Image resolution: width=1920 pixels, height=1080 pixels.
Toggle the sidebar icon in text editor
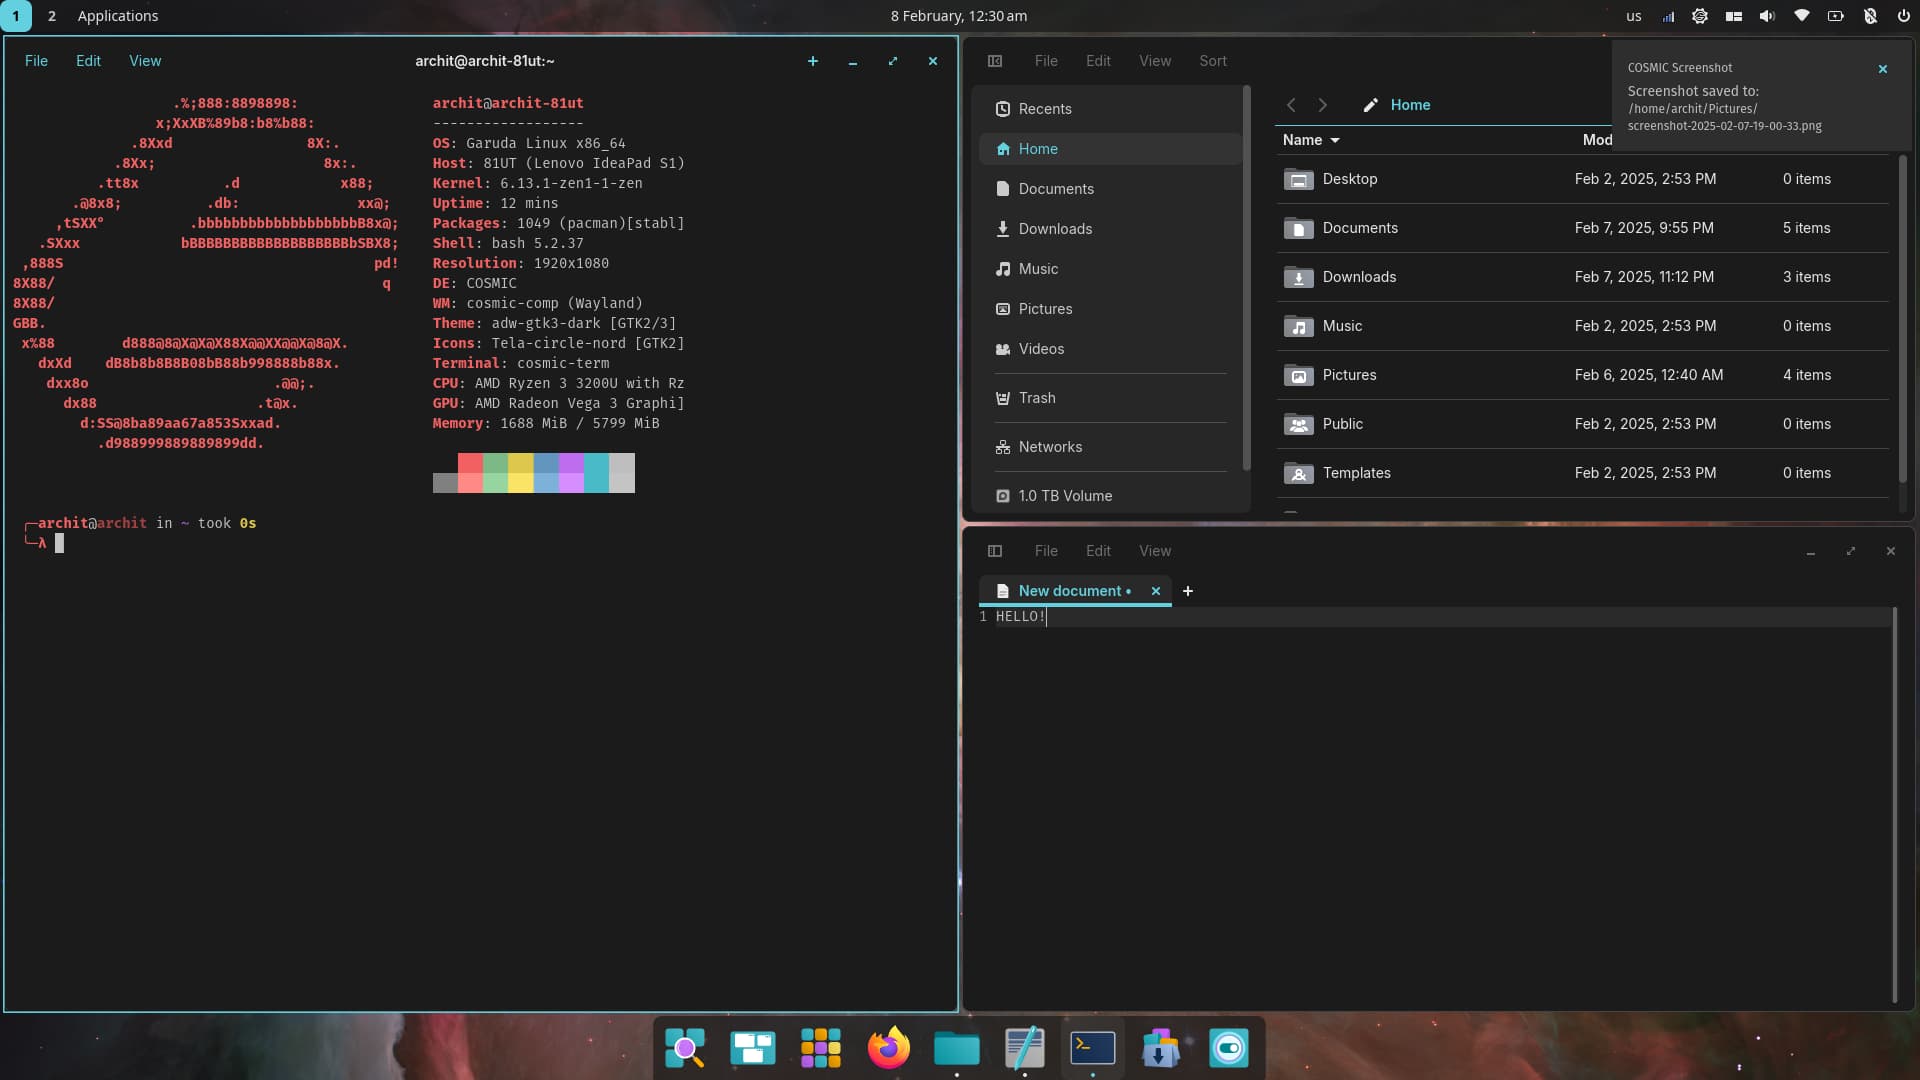[995, 551]
